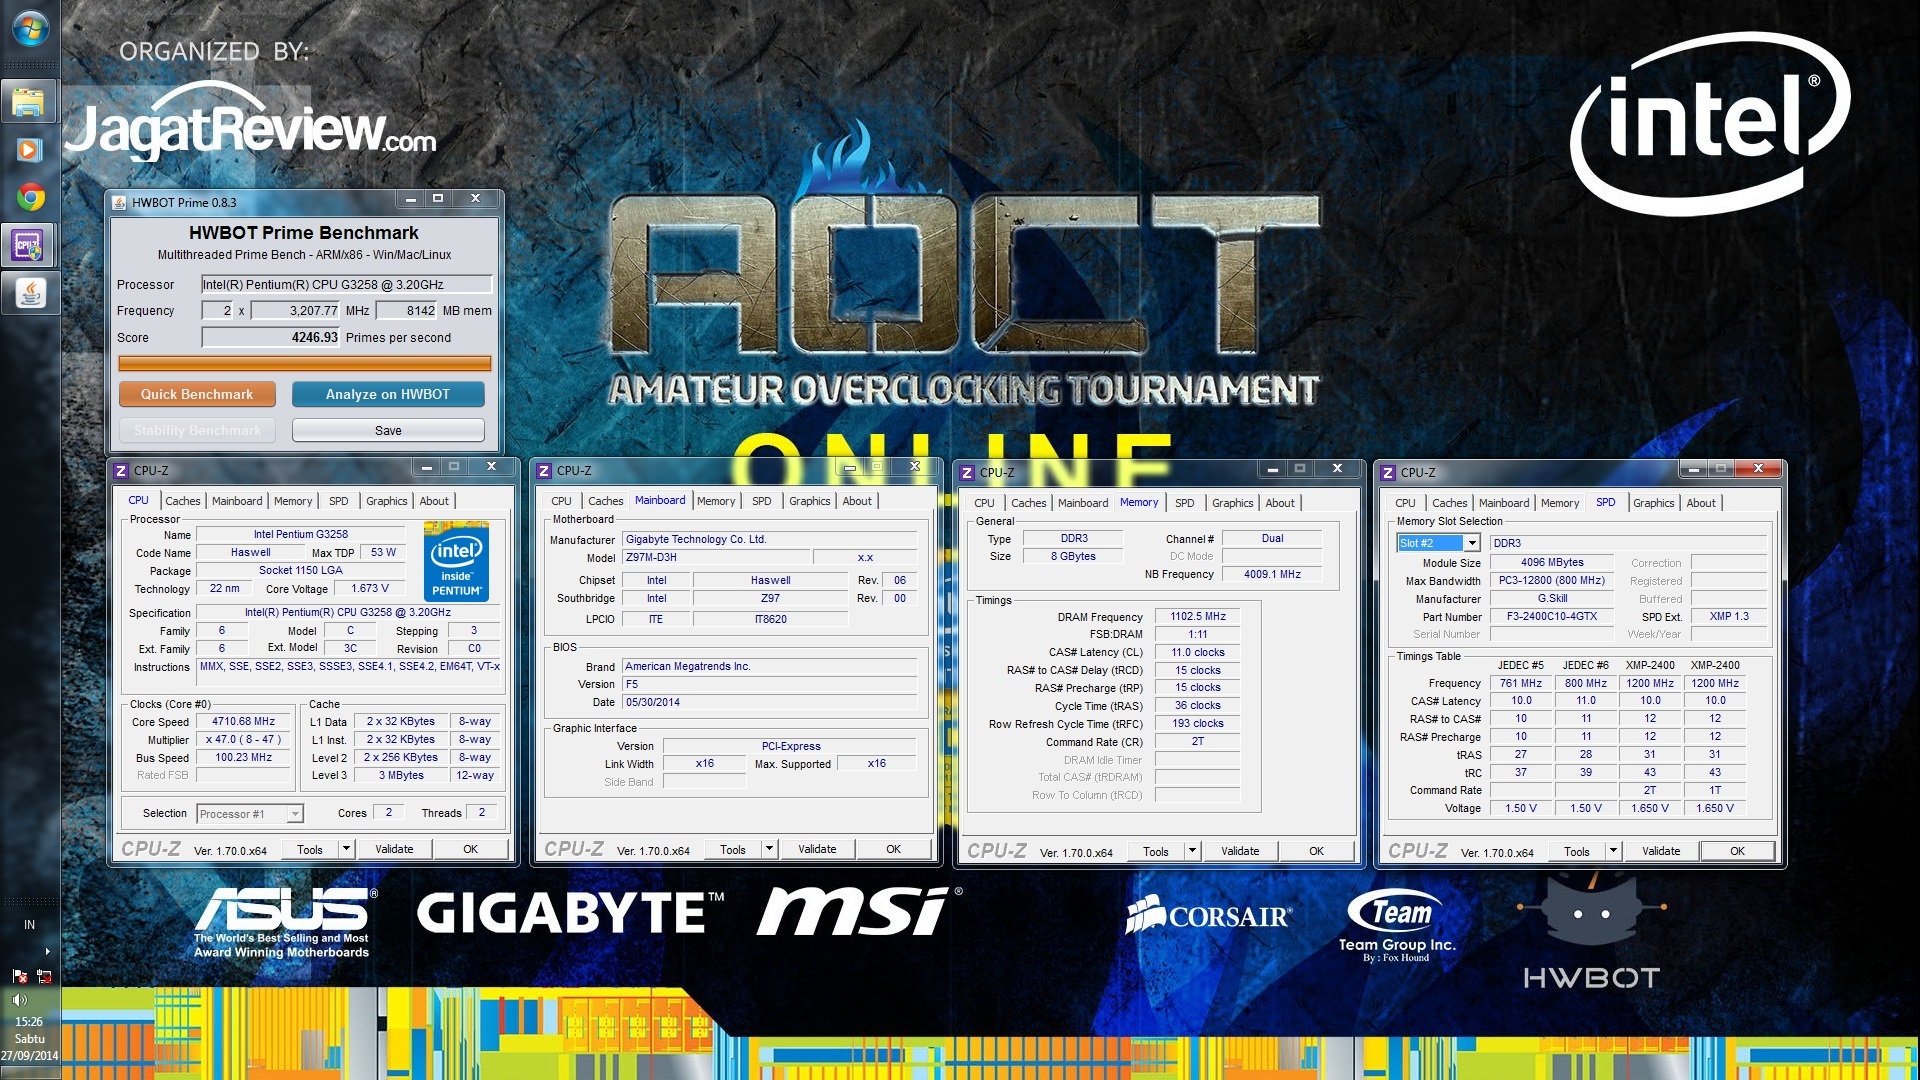The image size is (1920, 1080).
Task: Run the Quick Benchmark
Action: click(x=197, y=394)
